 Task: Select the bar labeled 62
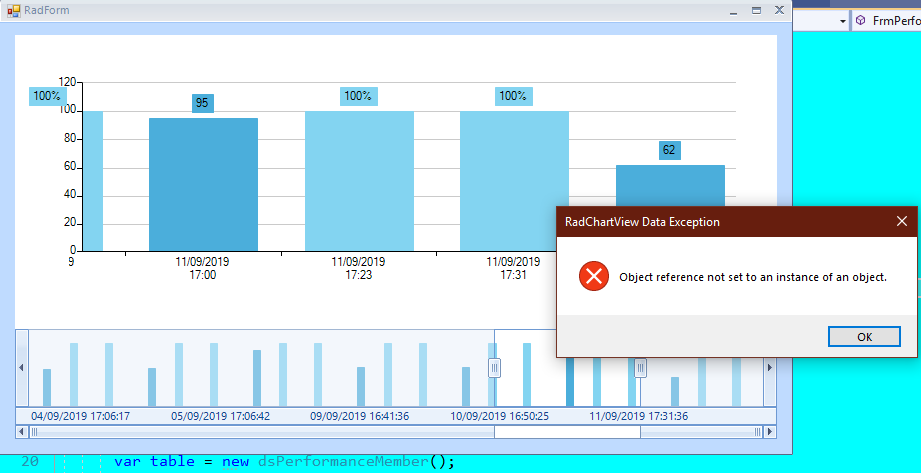[x=670, y=186]
